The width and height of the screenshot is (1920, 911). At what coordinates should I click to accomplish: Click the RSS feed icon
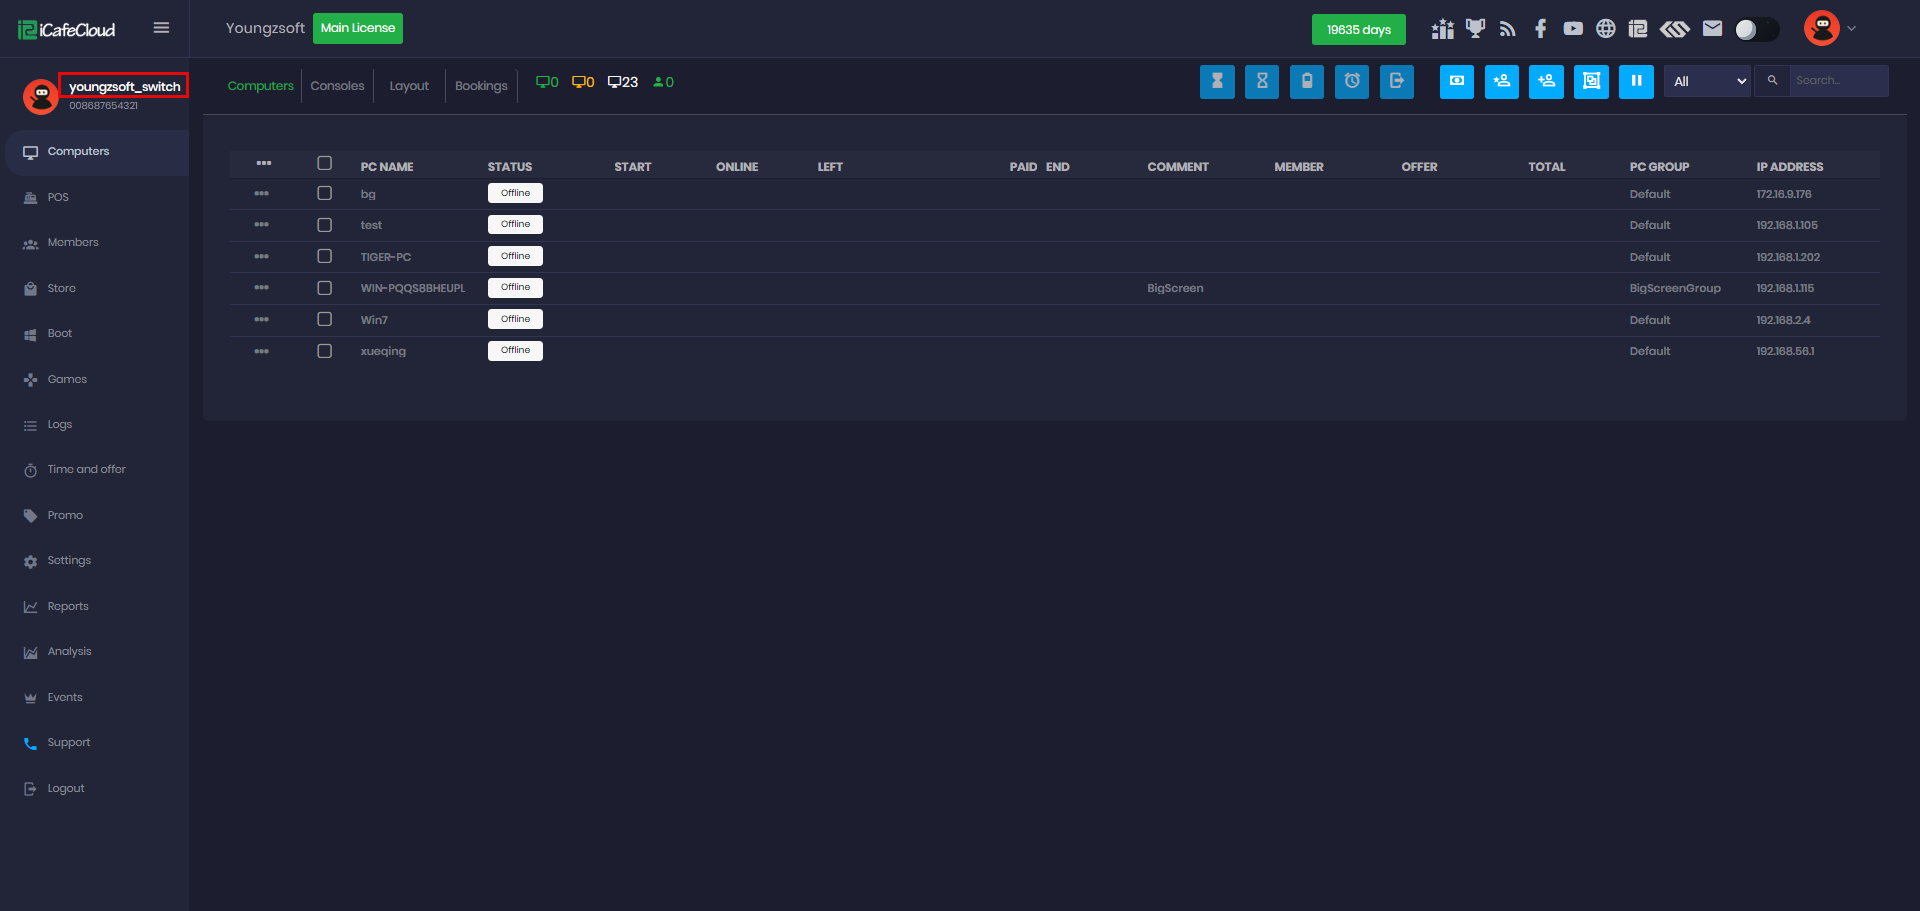click(1507, 29)
